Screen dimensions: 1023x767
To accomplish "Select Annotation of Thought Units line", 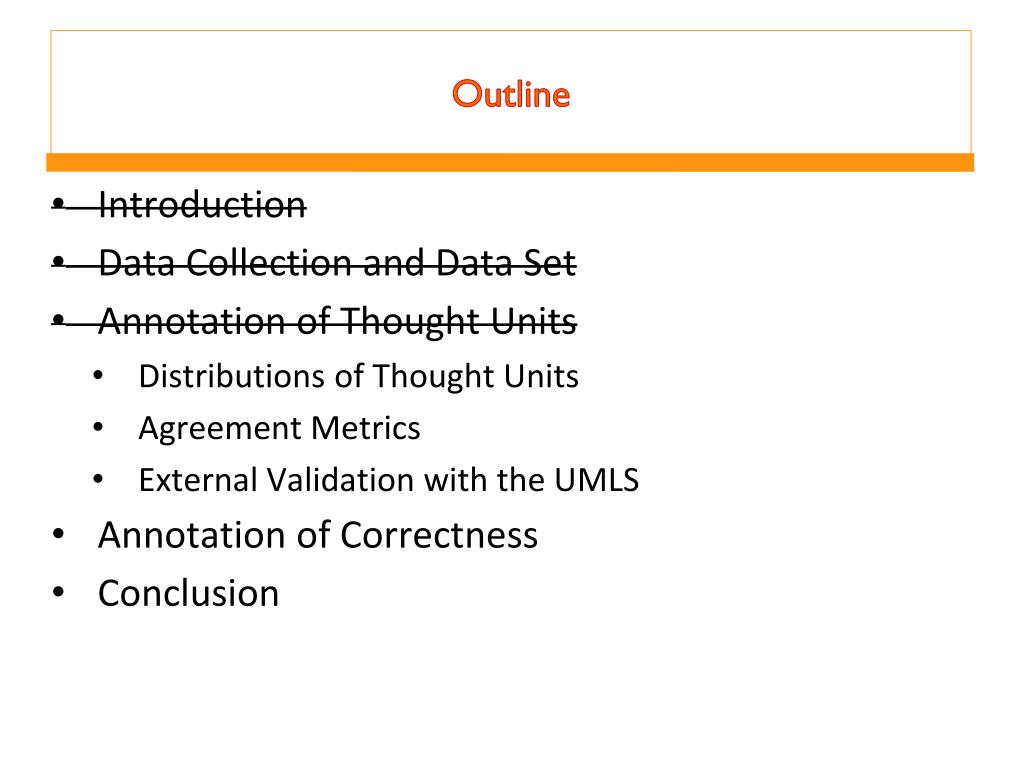I will pyautogui.click(x=337, y=321).
